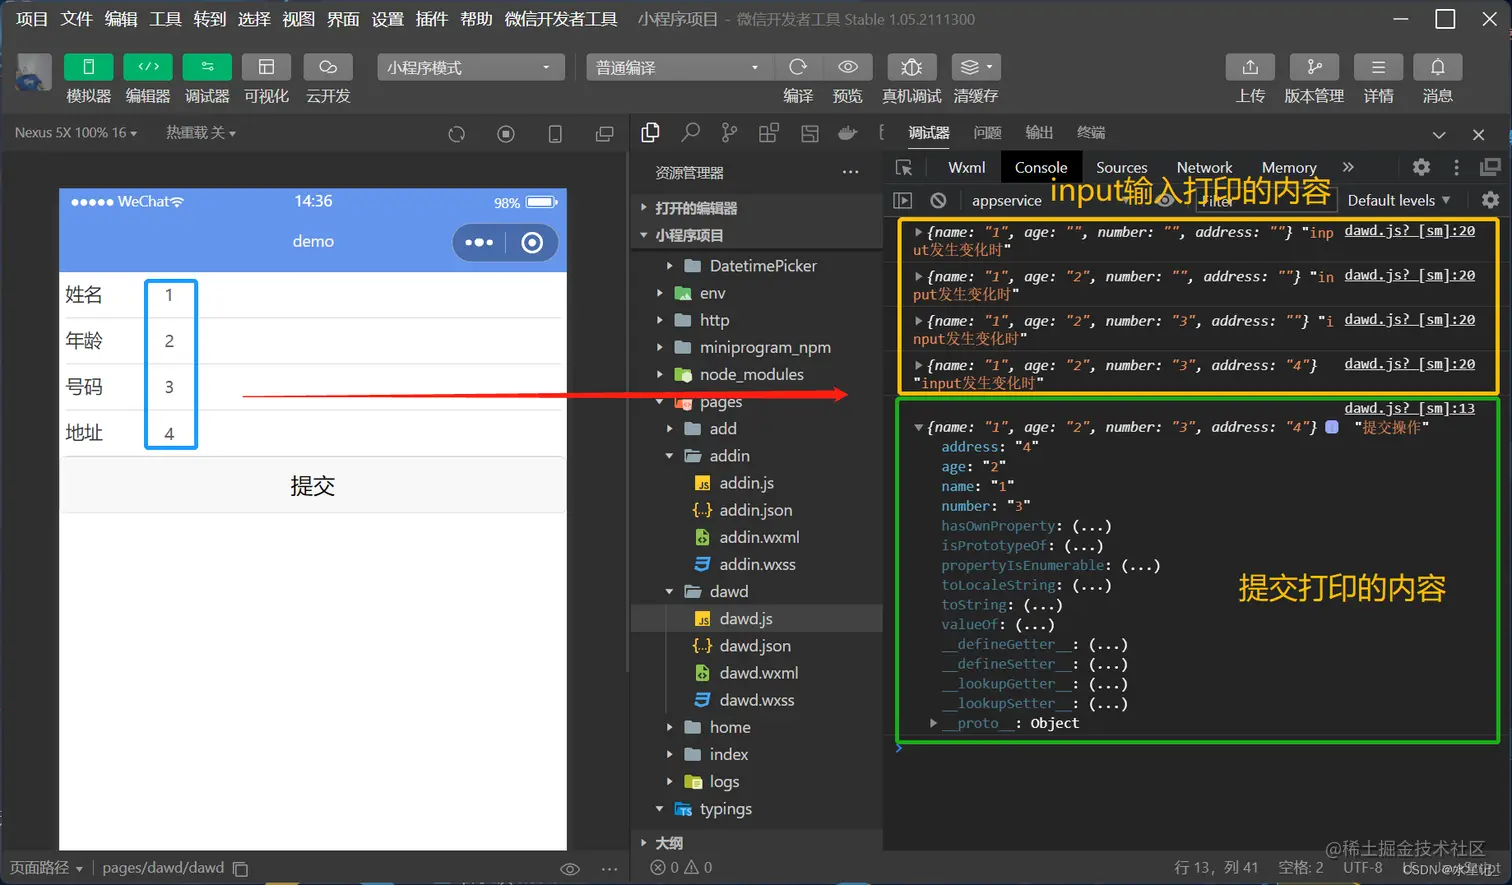Show more devtools tabs chevron
The height and width of the screenshot is (885, 1512).
pos(1348,167)
